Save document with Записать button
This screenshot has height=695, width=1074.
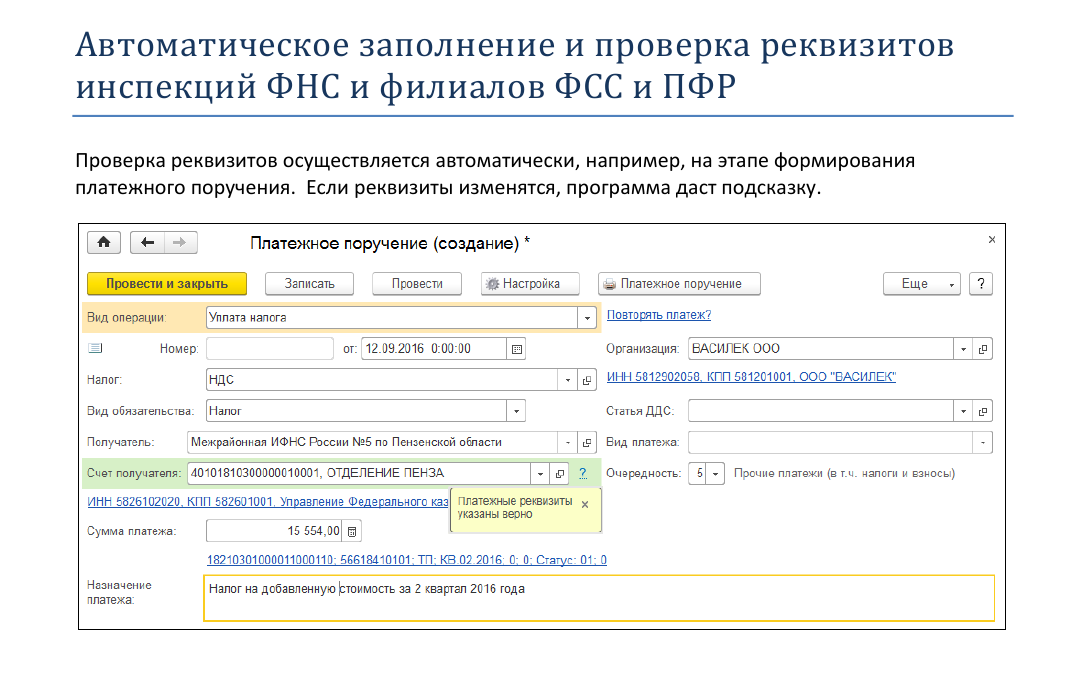[310, 283]
